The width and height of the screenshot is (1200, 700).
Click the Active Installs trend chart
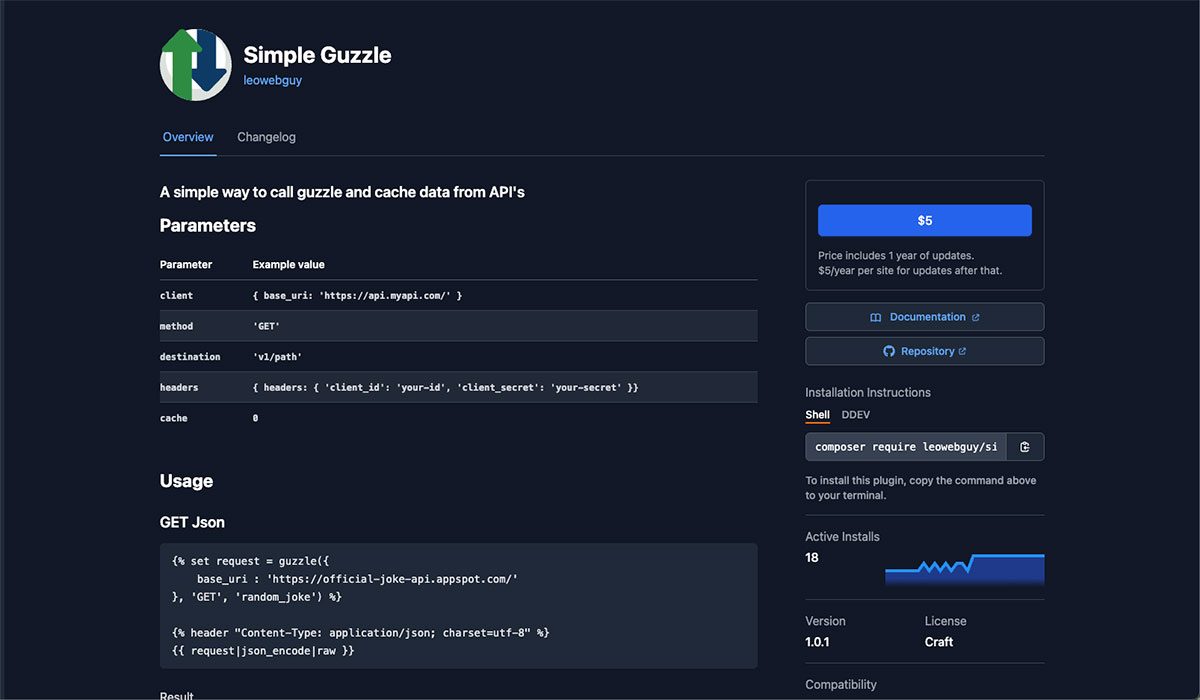coord(964,569)
